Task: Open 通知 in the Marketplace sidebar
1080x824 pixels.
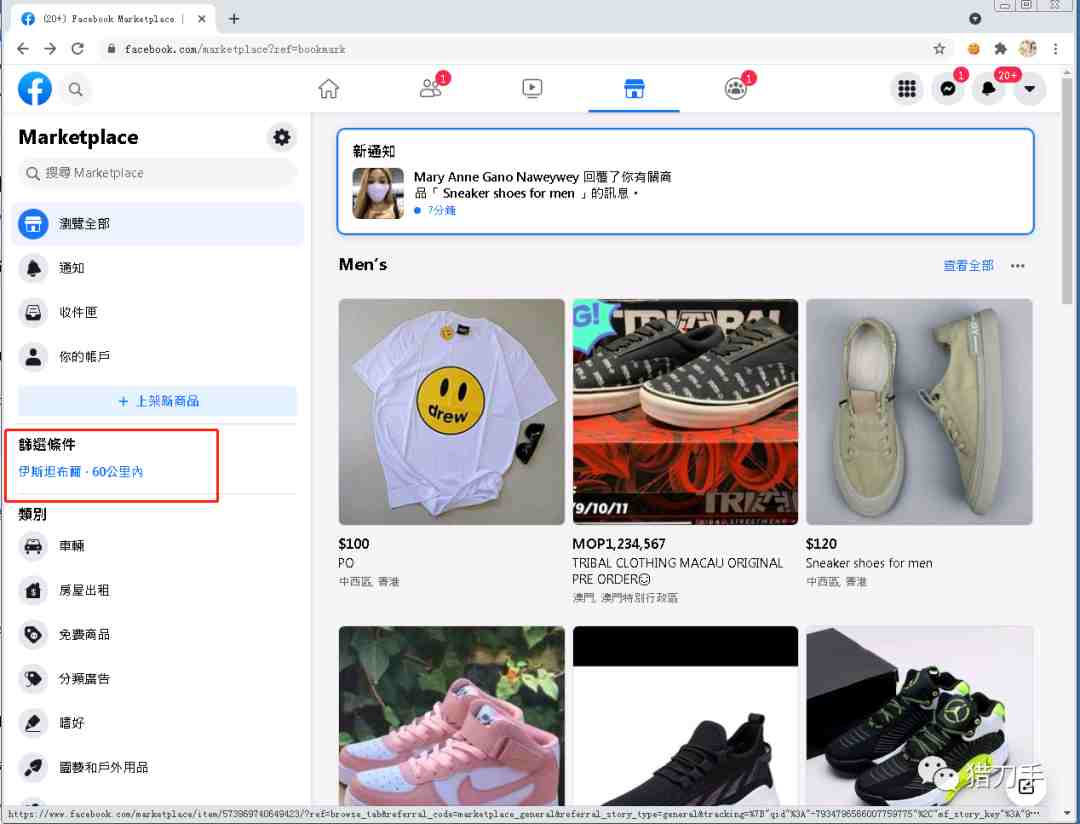Action: click(x=158, y=268)
